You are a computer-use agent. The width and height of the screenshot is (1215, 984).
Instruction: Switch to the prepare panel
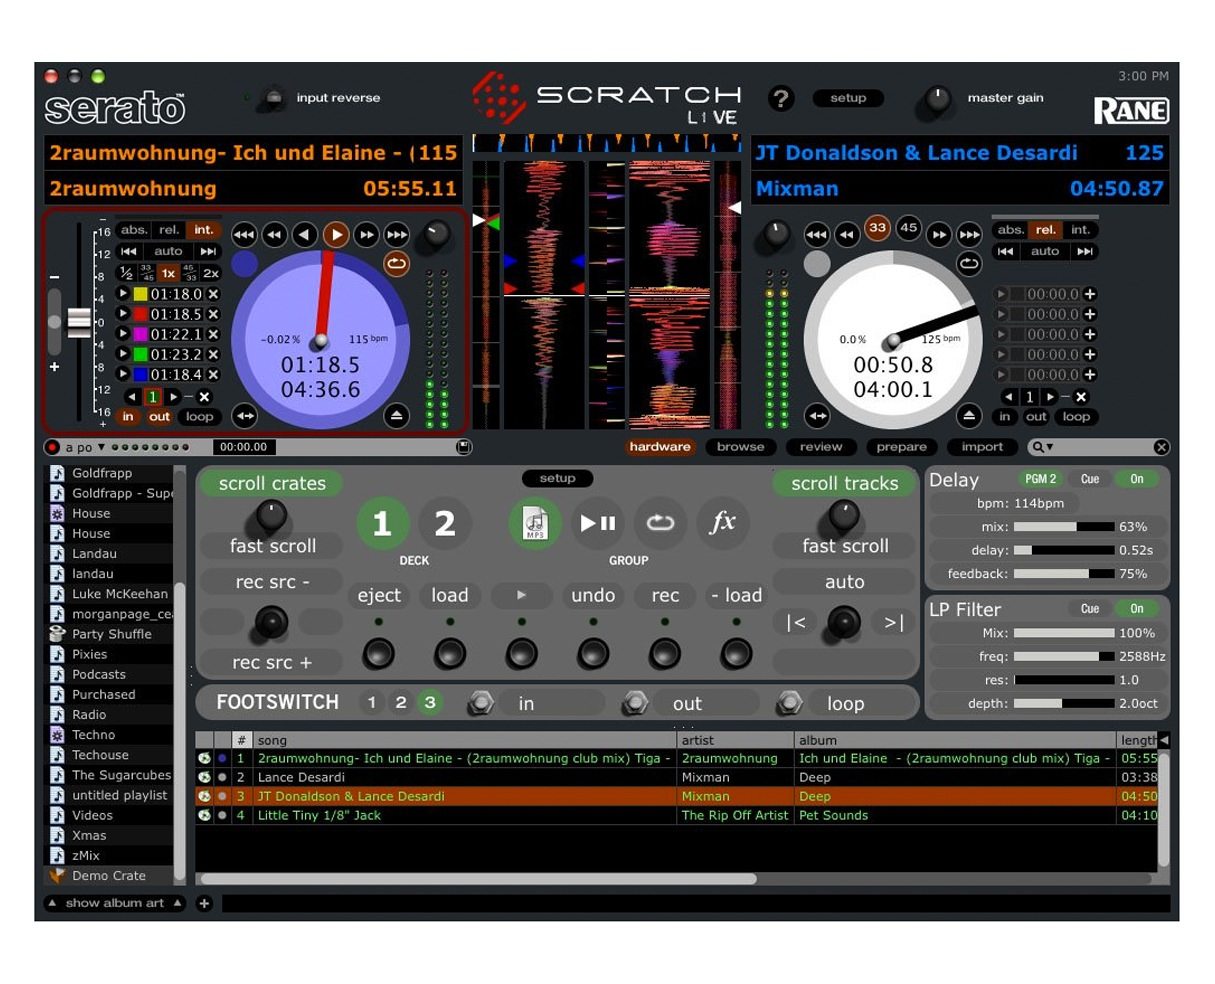[901, 447]
